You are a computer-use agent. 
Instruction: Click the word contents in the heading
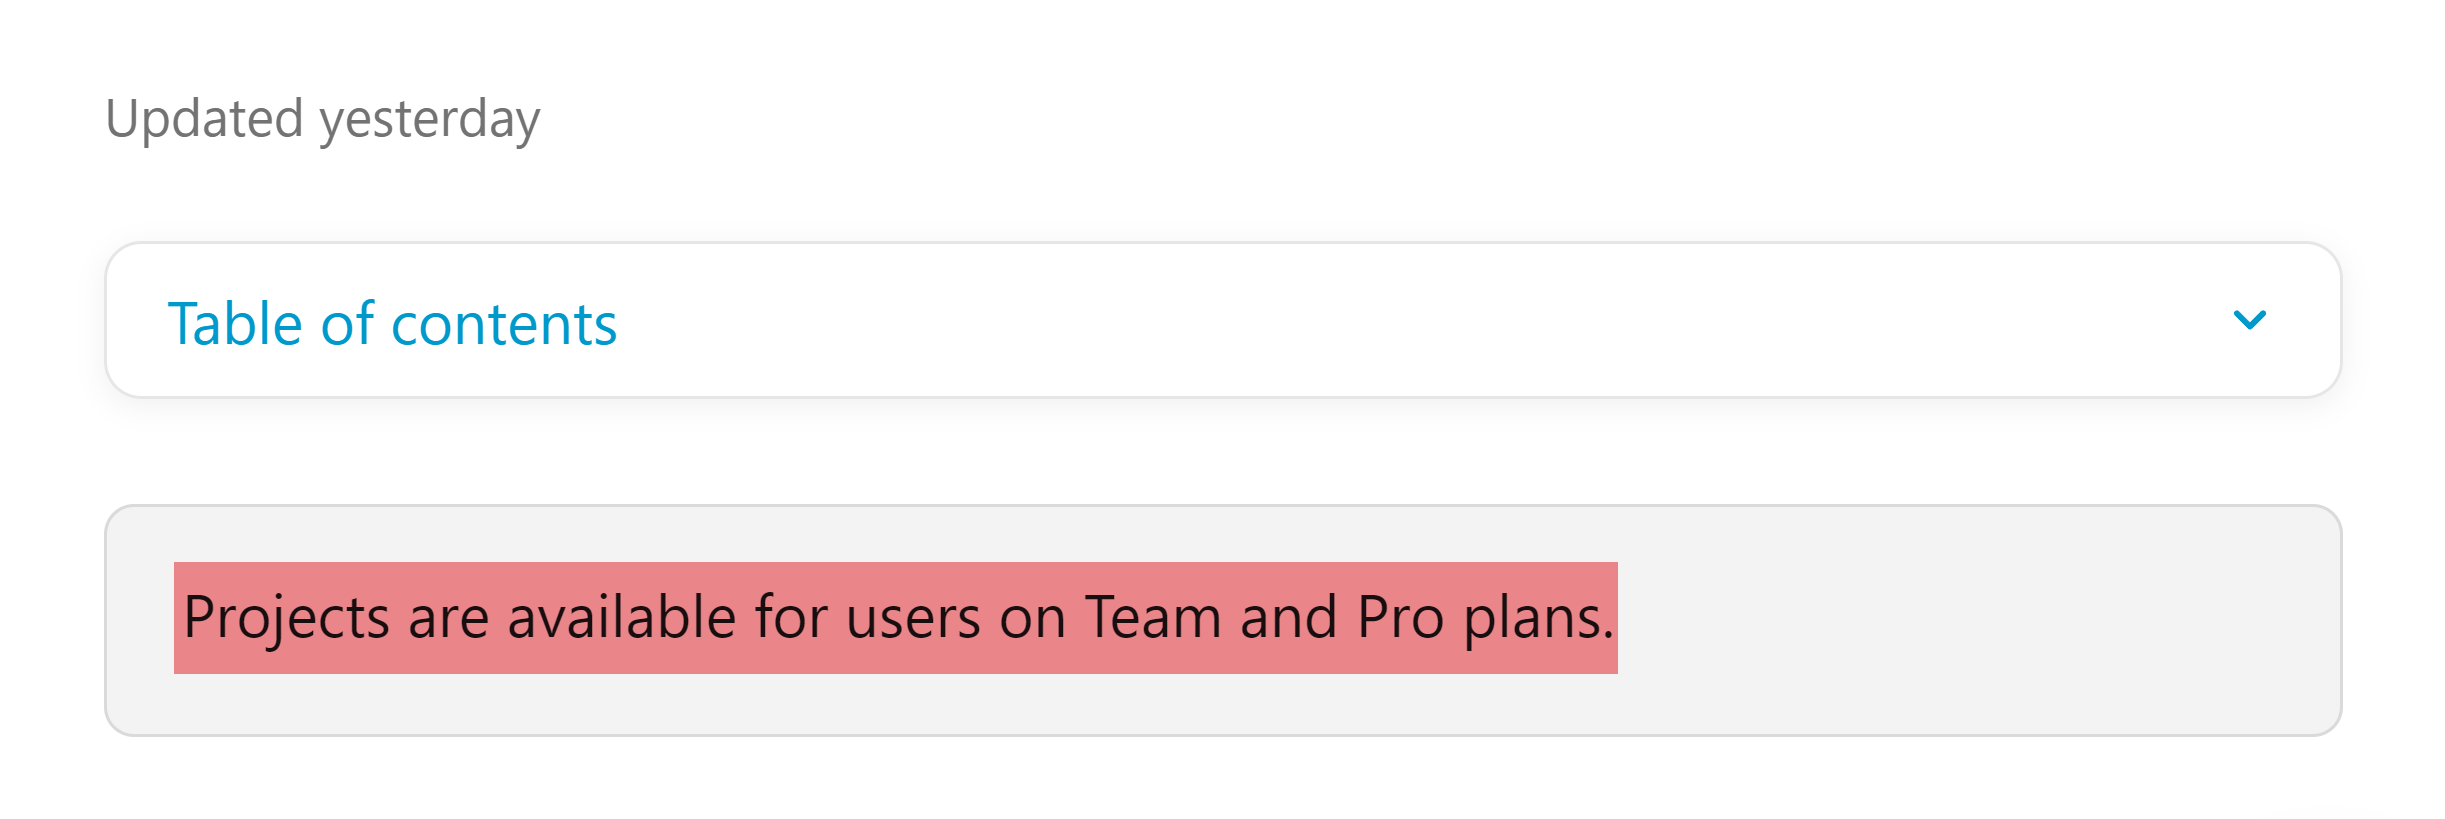click(504, 324)
